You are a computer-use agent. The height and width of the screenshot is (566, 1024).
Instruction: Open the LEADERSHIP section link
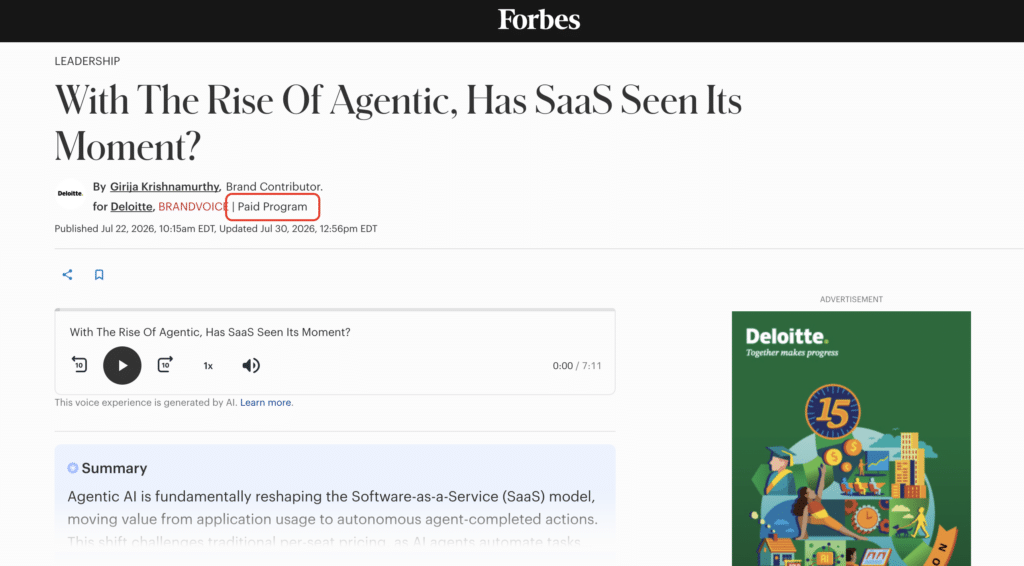coord(88,61)
